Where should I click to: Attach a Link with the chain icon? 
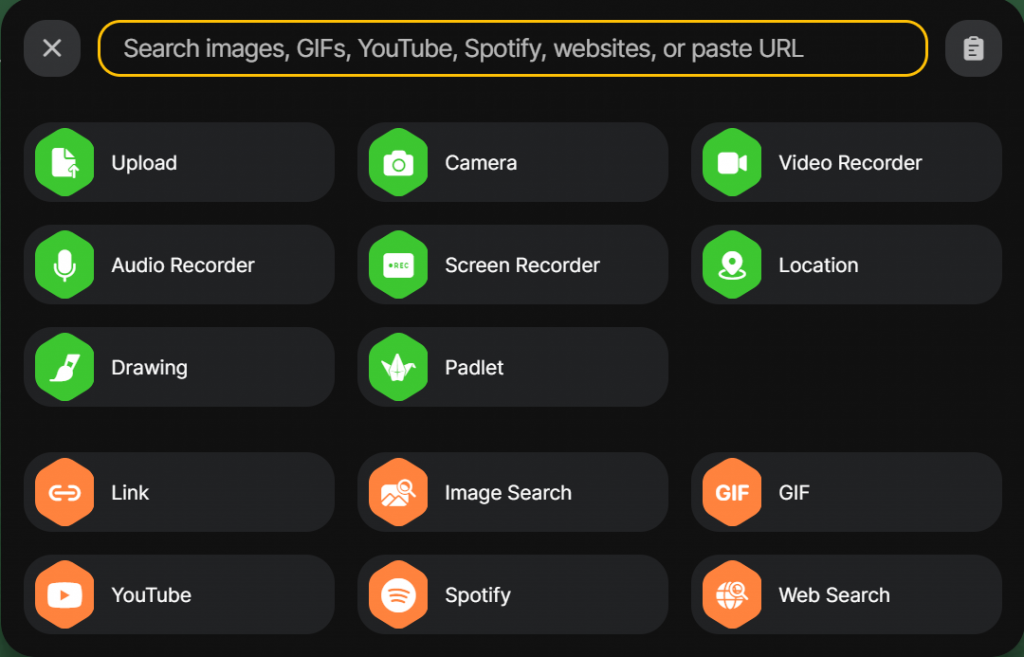(65, 492)
